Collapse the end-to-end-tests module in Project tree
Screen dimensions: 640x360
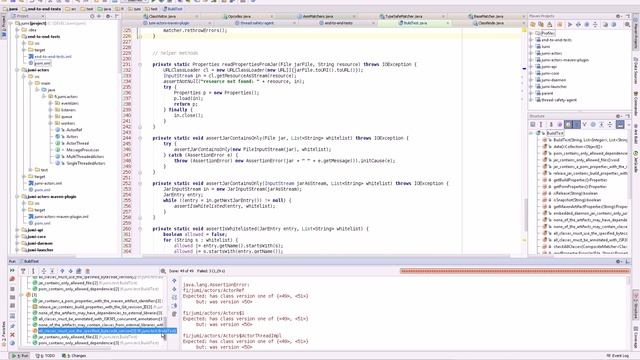click(x=18, y=37)
